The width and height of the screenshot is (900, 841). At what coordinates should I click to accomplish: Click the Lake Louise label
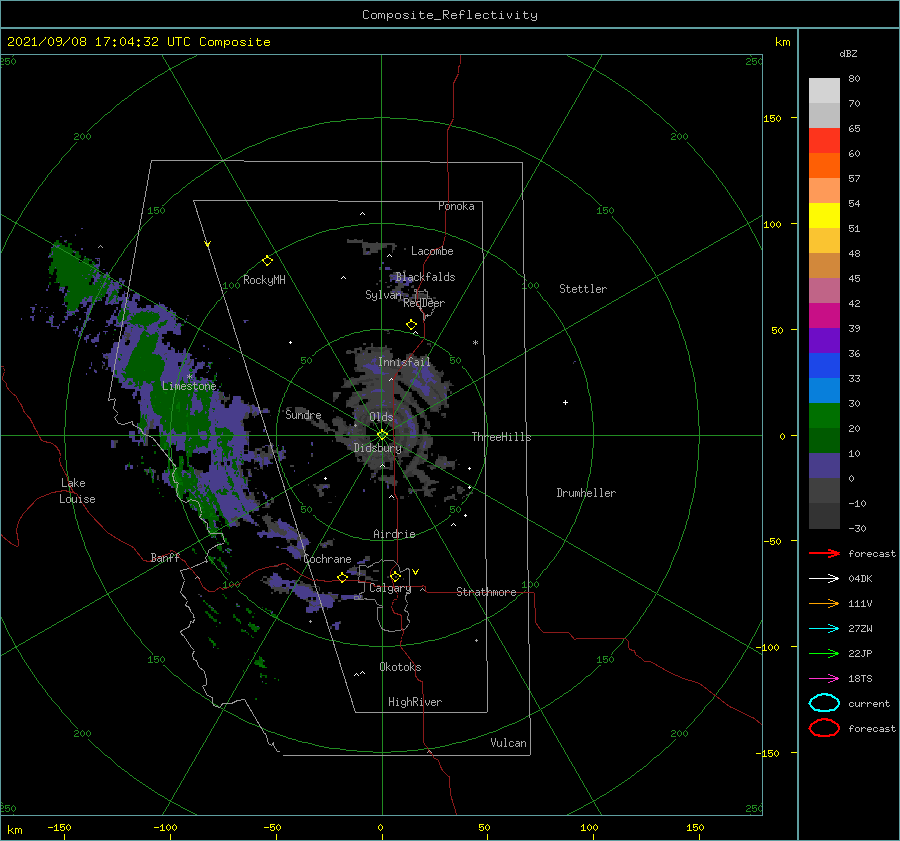click(x=77, y=491)
